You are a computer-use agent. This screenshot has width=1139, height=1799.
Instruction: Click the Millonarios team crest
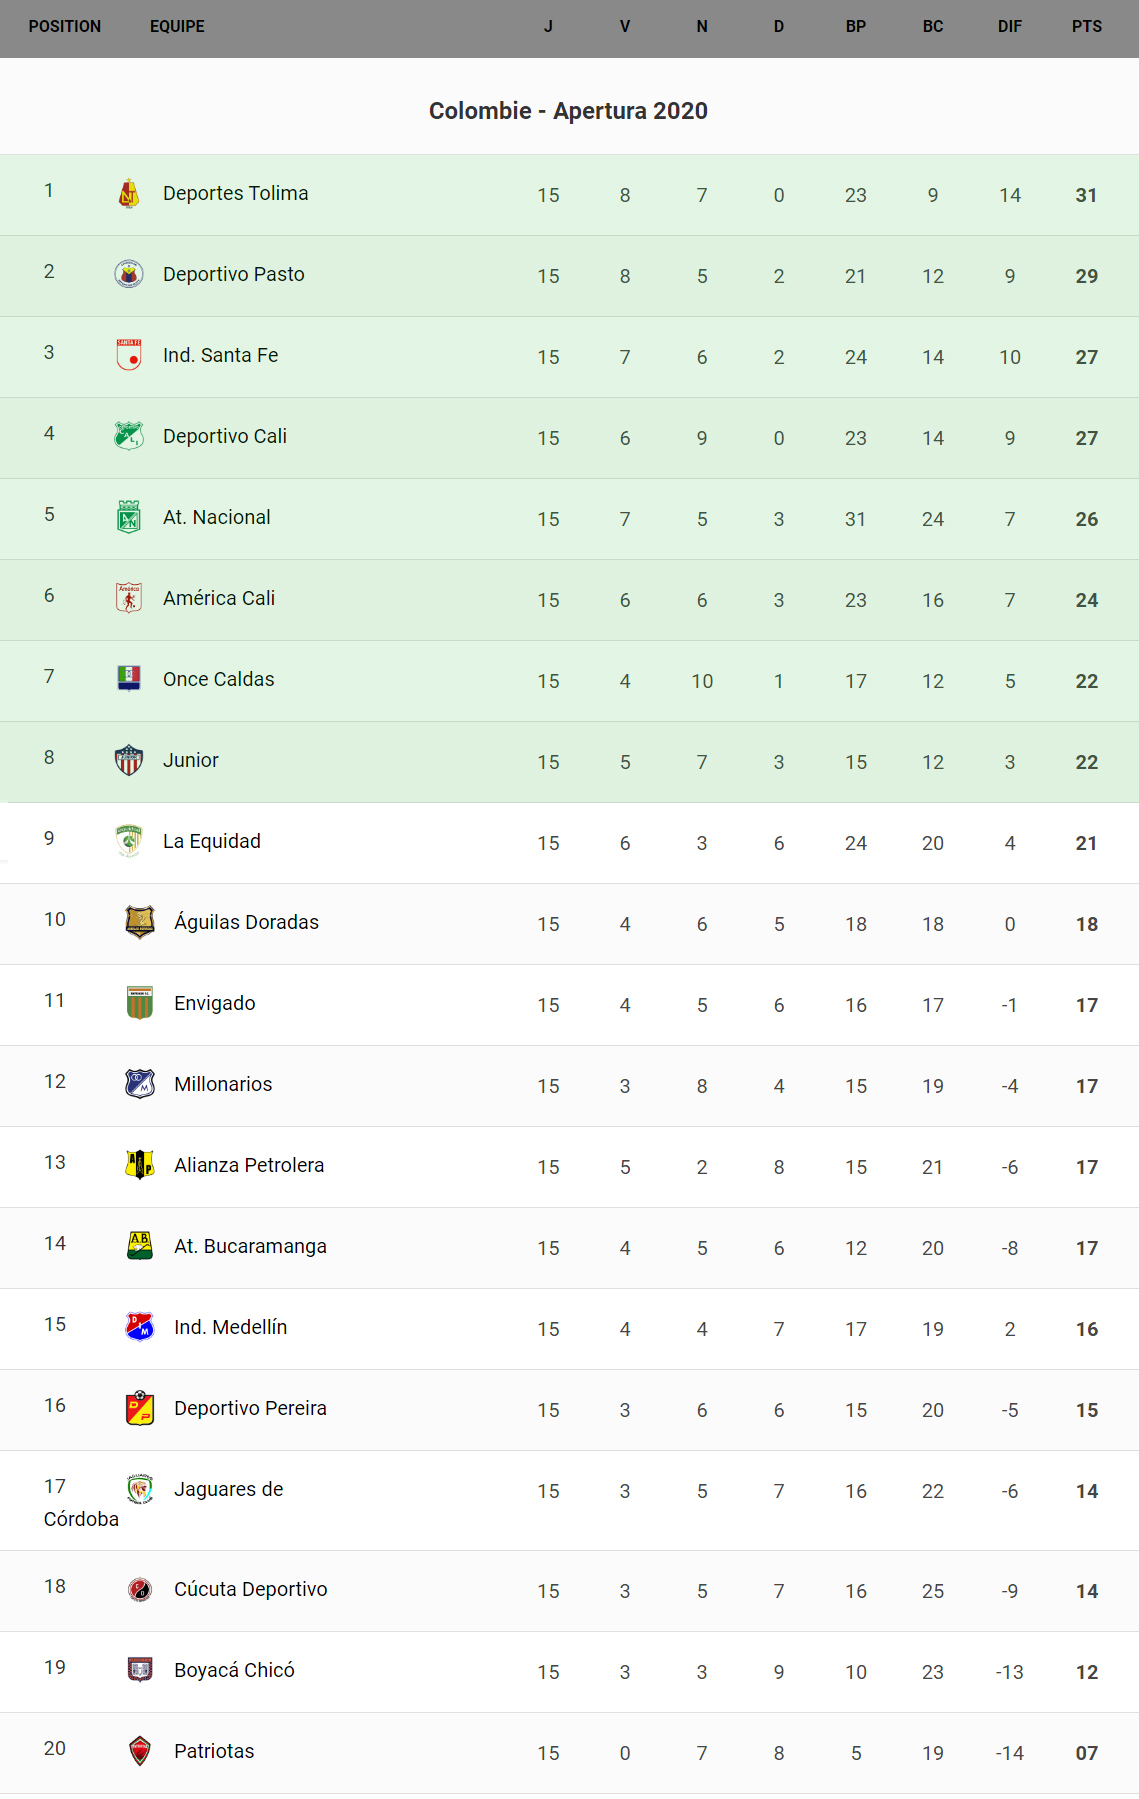[x=140, y=1084]
